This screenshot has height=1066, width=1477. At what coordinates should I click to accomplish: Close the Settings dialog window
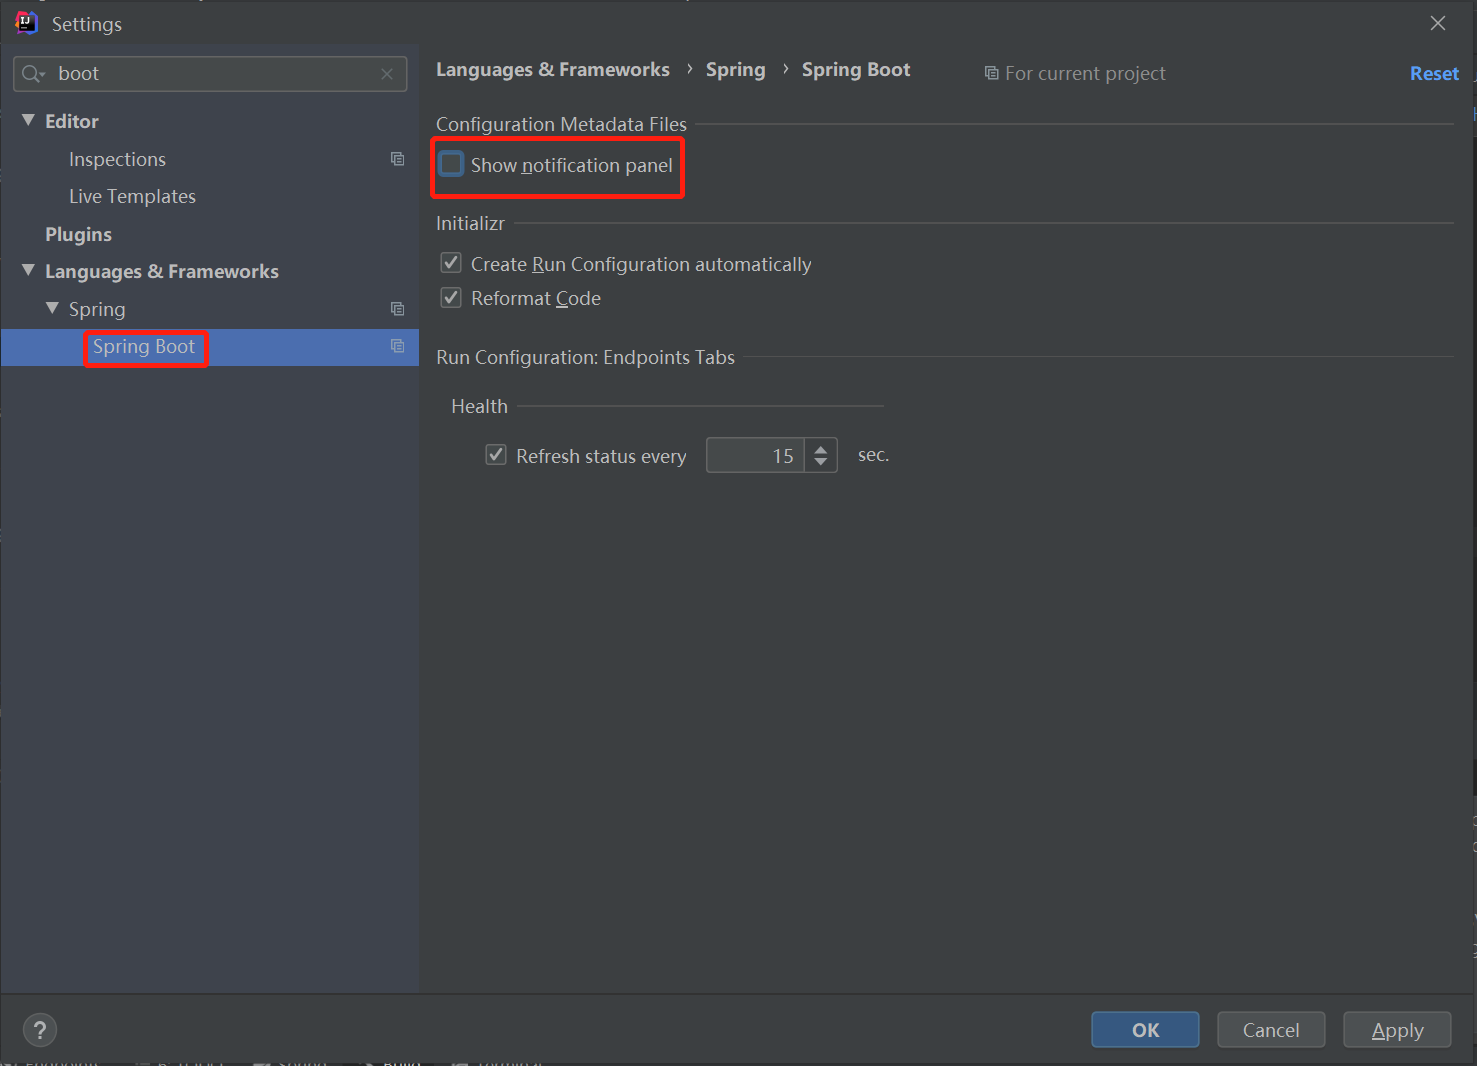1438,23
